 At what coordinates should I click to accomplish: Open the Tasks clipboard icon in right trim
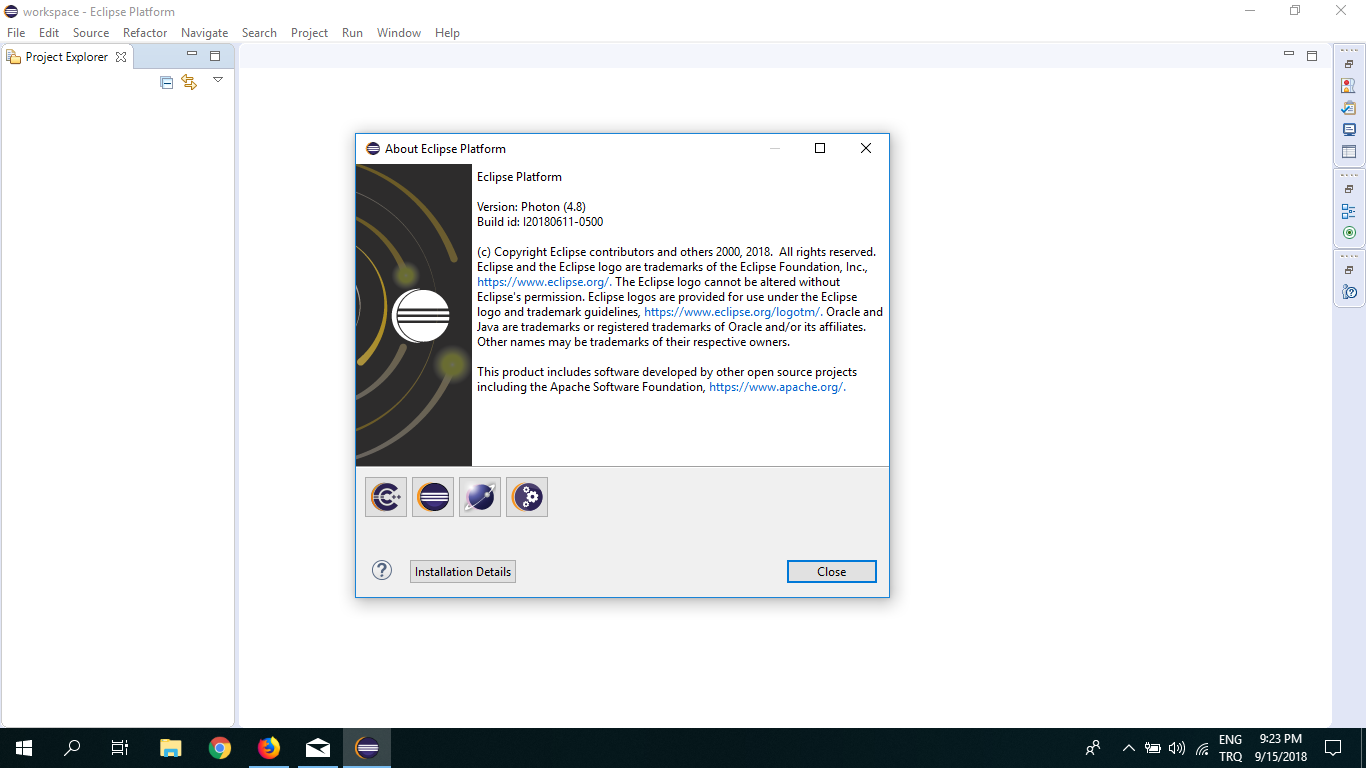(1349, 108)
